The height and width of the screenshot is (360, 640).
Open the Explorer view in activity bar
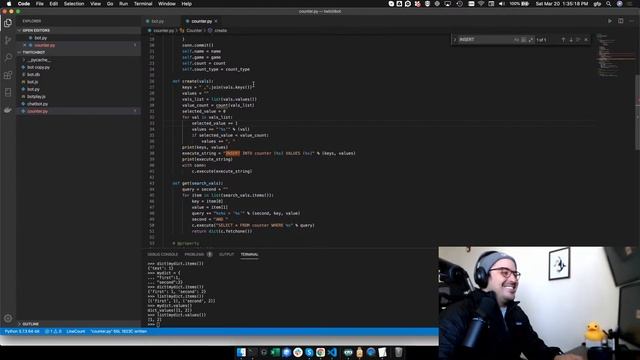pyautogui.click(x=8, y=23)
